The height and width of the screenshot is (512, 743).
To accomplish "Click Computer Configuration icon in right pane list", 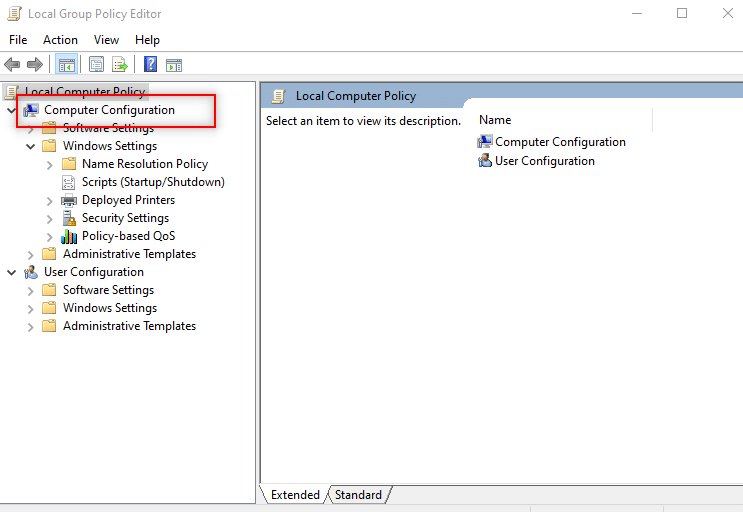I will coord(485,142).
